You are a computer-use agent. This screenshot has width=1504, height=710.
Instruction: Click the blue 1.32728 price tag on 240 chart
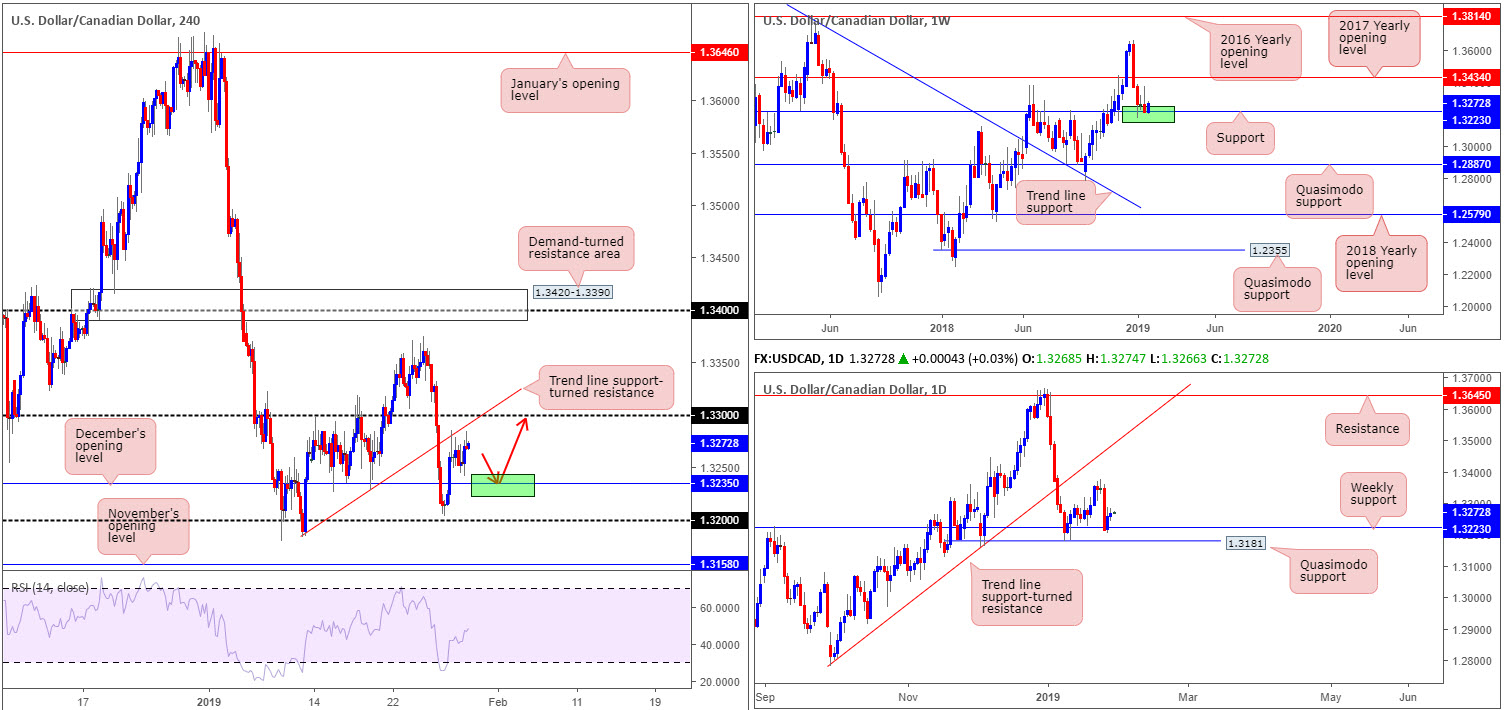coord(720,443)
